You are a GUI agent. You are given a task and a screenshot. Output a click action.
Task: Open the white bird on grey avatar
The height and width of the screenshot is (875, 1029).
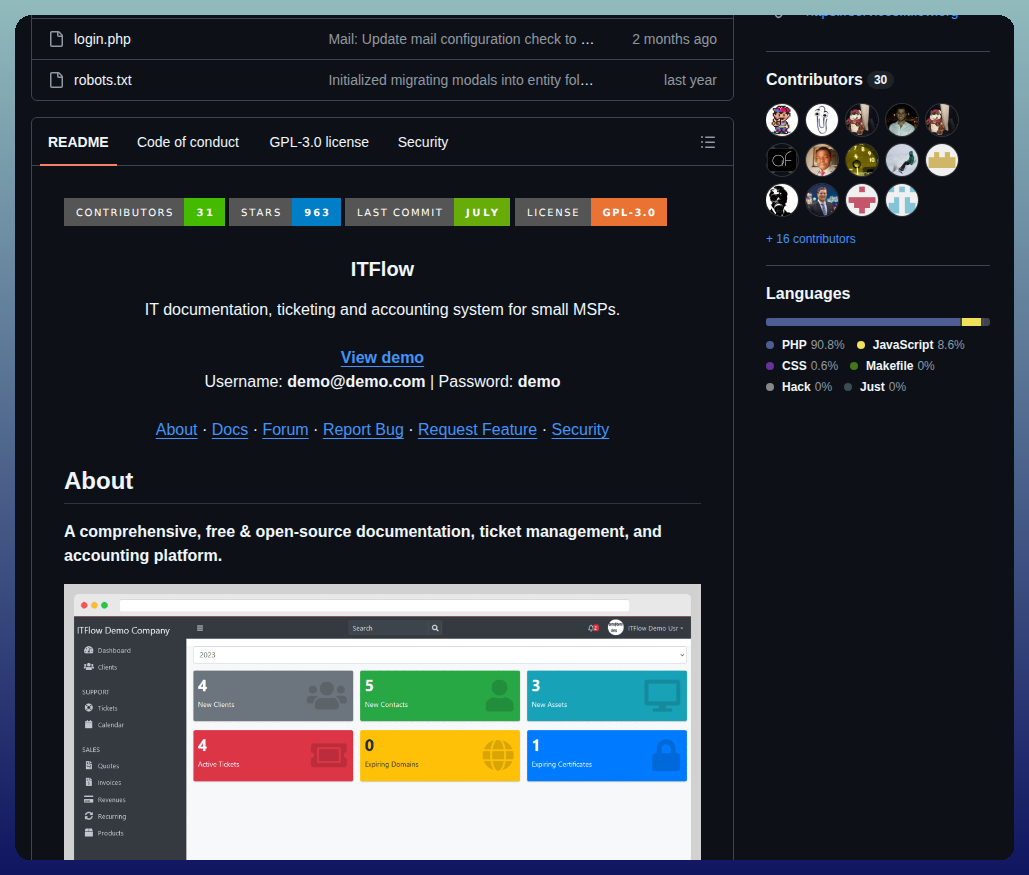point(902,160)
